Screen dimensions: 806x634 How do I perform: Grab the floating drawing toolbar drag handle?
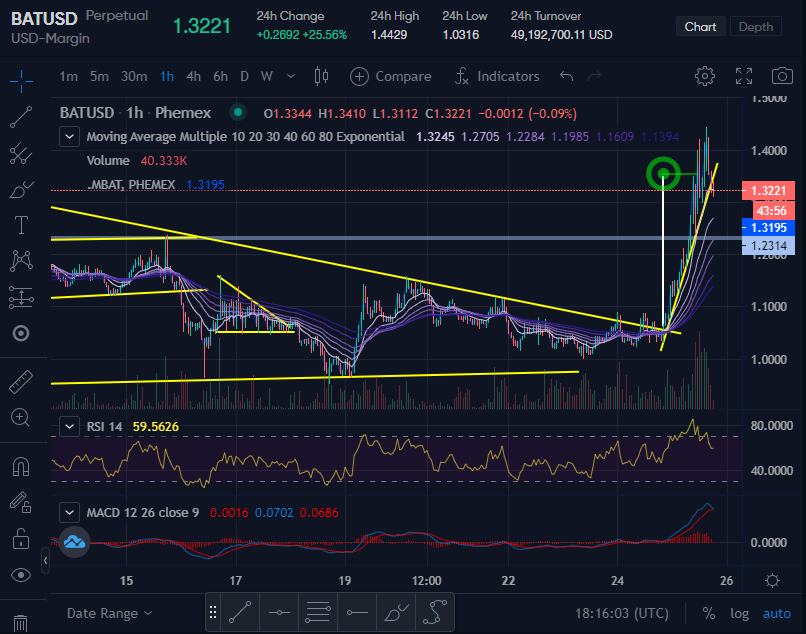(x=213, y=612)
